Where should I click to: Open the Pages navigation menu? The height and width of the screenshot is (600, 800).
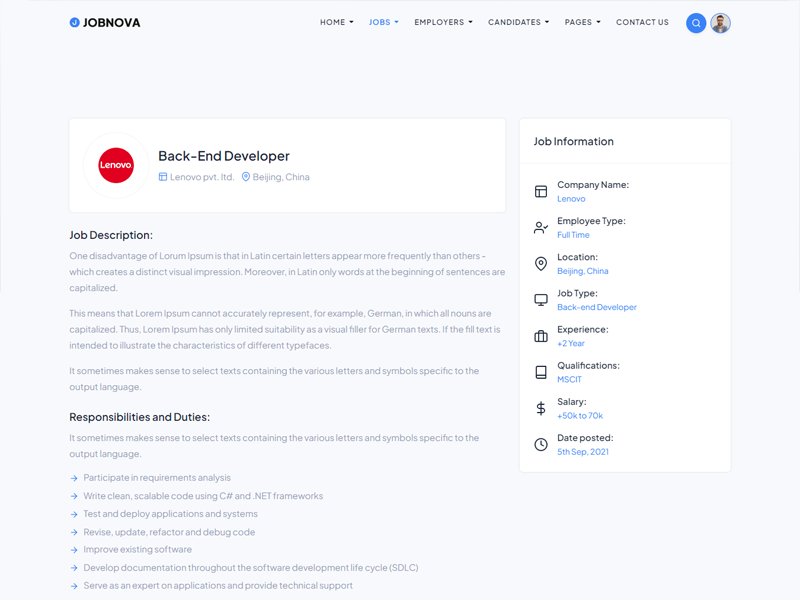pos(583,22)
